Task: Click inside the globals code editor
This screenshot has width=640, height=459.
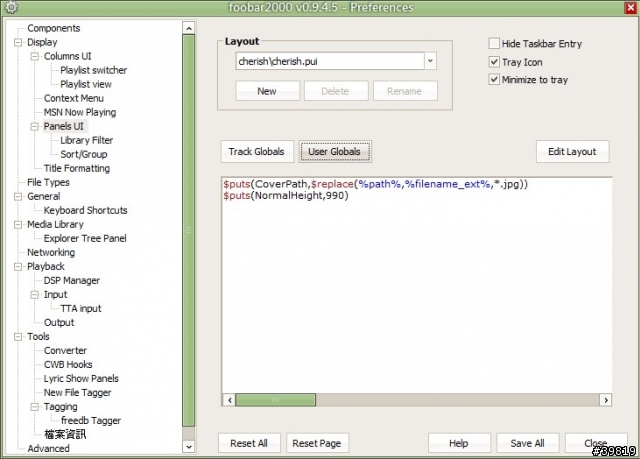Action: (x=416, y=286)
